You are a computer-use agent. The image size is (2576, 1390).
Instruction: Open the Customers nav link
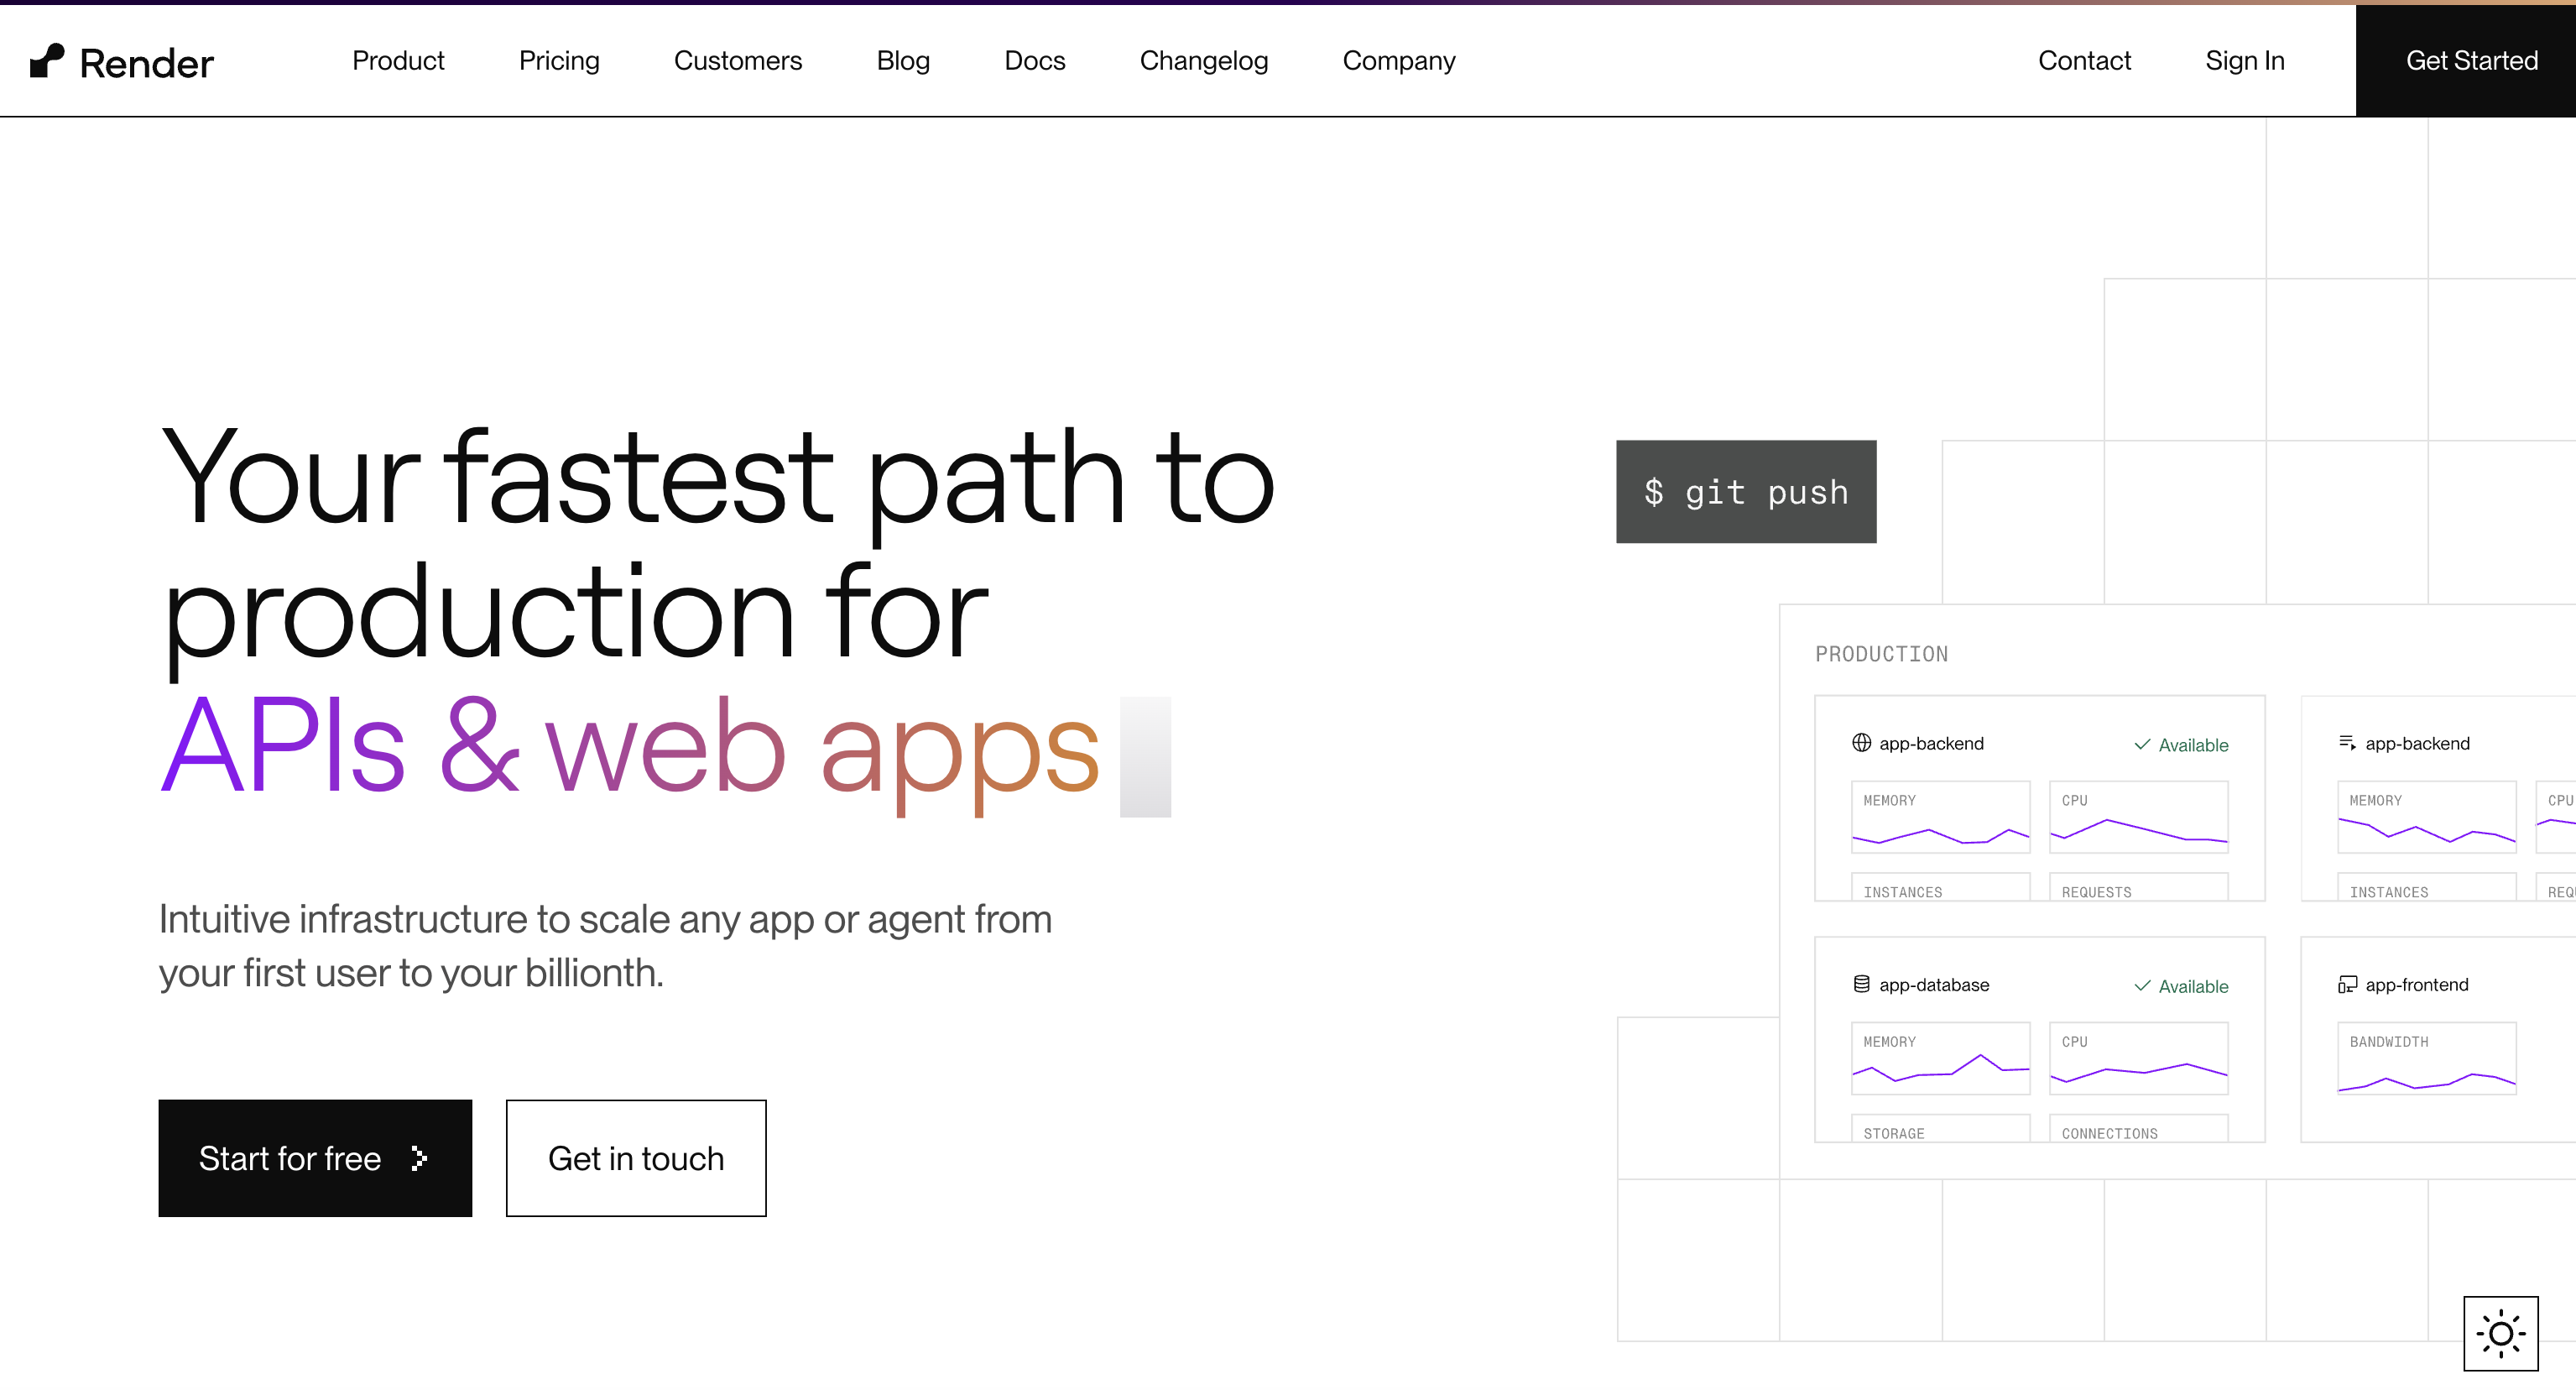(738, 61)
